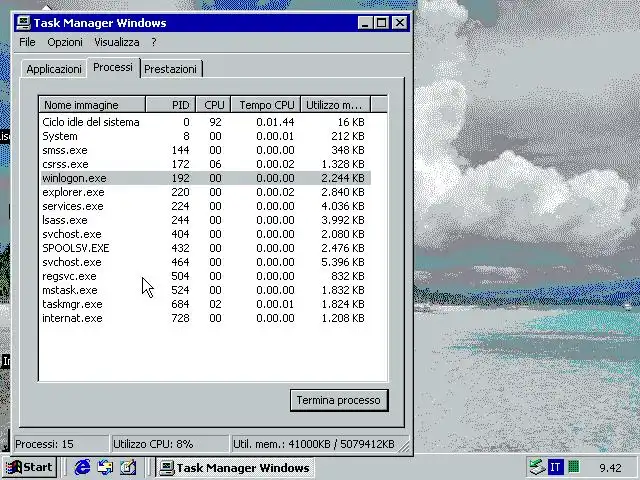The width and height of the screenshot is (640, 480).
Task: Click Task Manager Windows taskbar button
Action: pyautogui.click(x=235, y=467)
